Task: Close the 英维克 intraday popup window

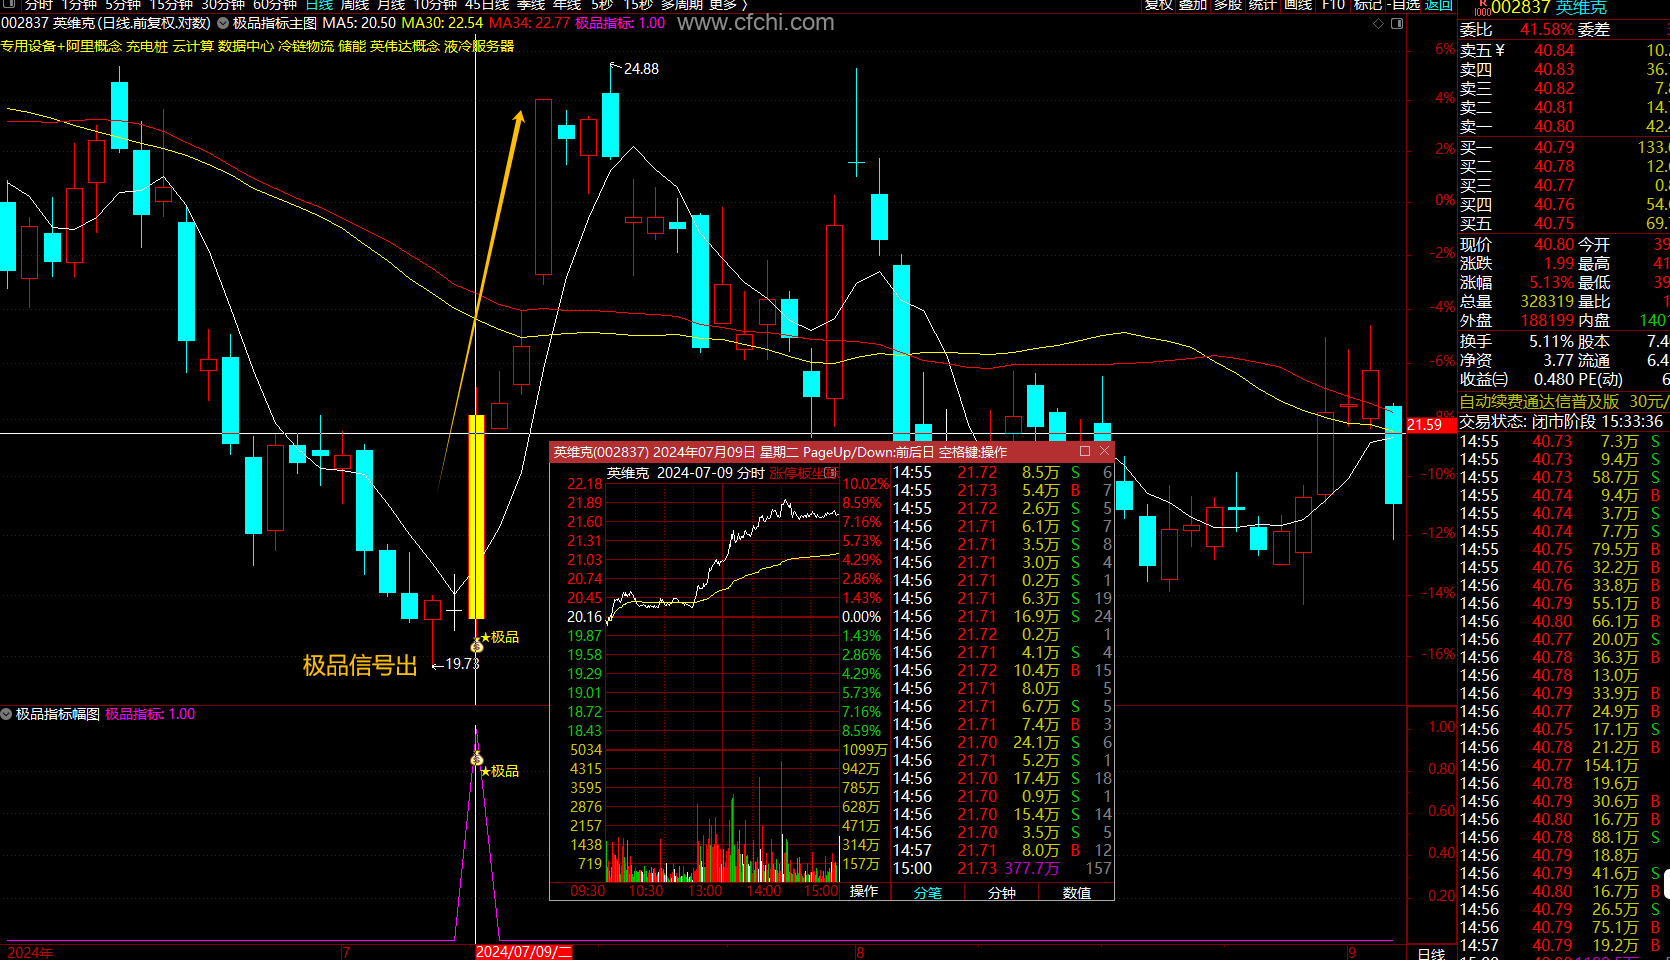Action: tap(1104, 452)
